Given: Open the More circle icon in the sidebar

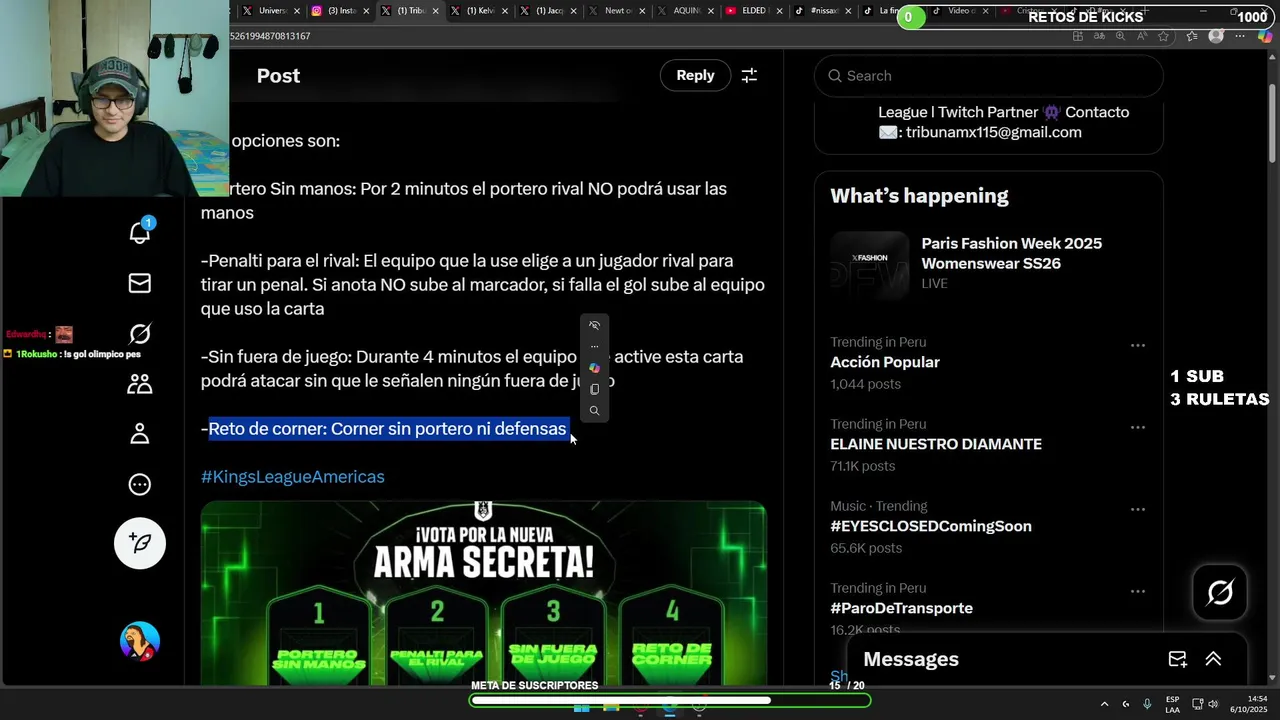Looking at the screenshot, I should 140,484.
